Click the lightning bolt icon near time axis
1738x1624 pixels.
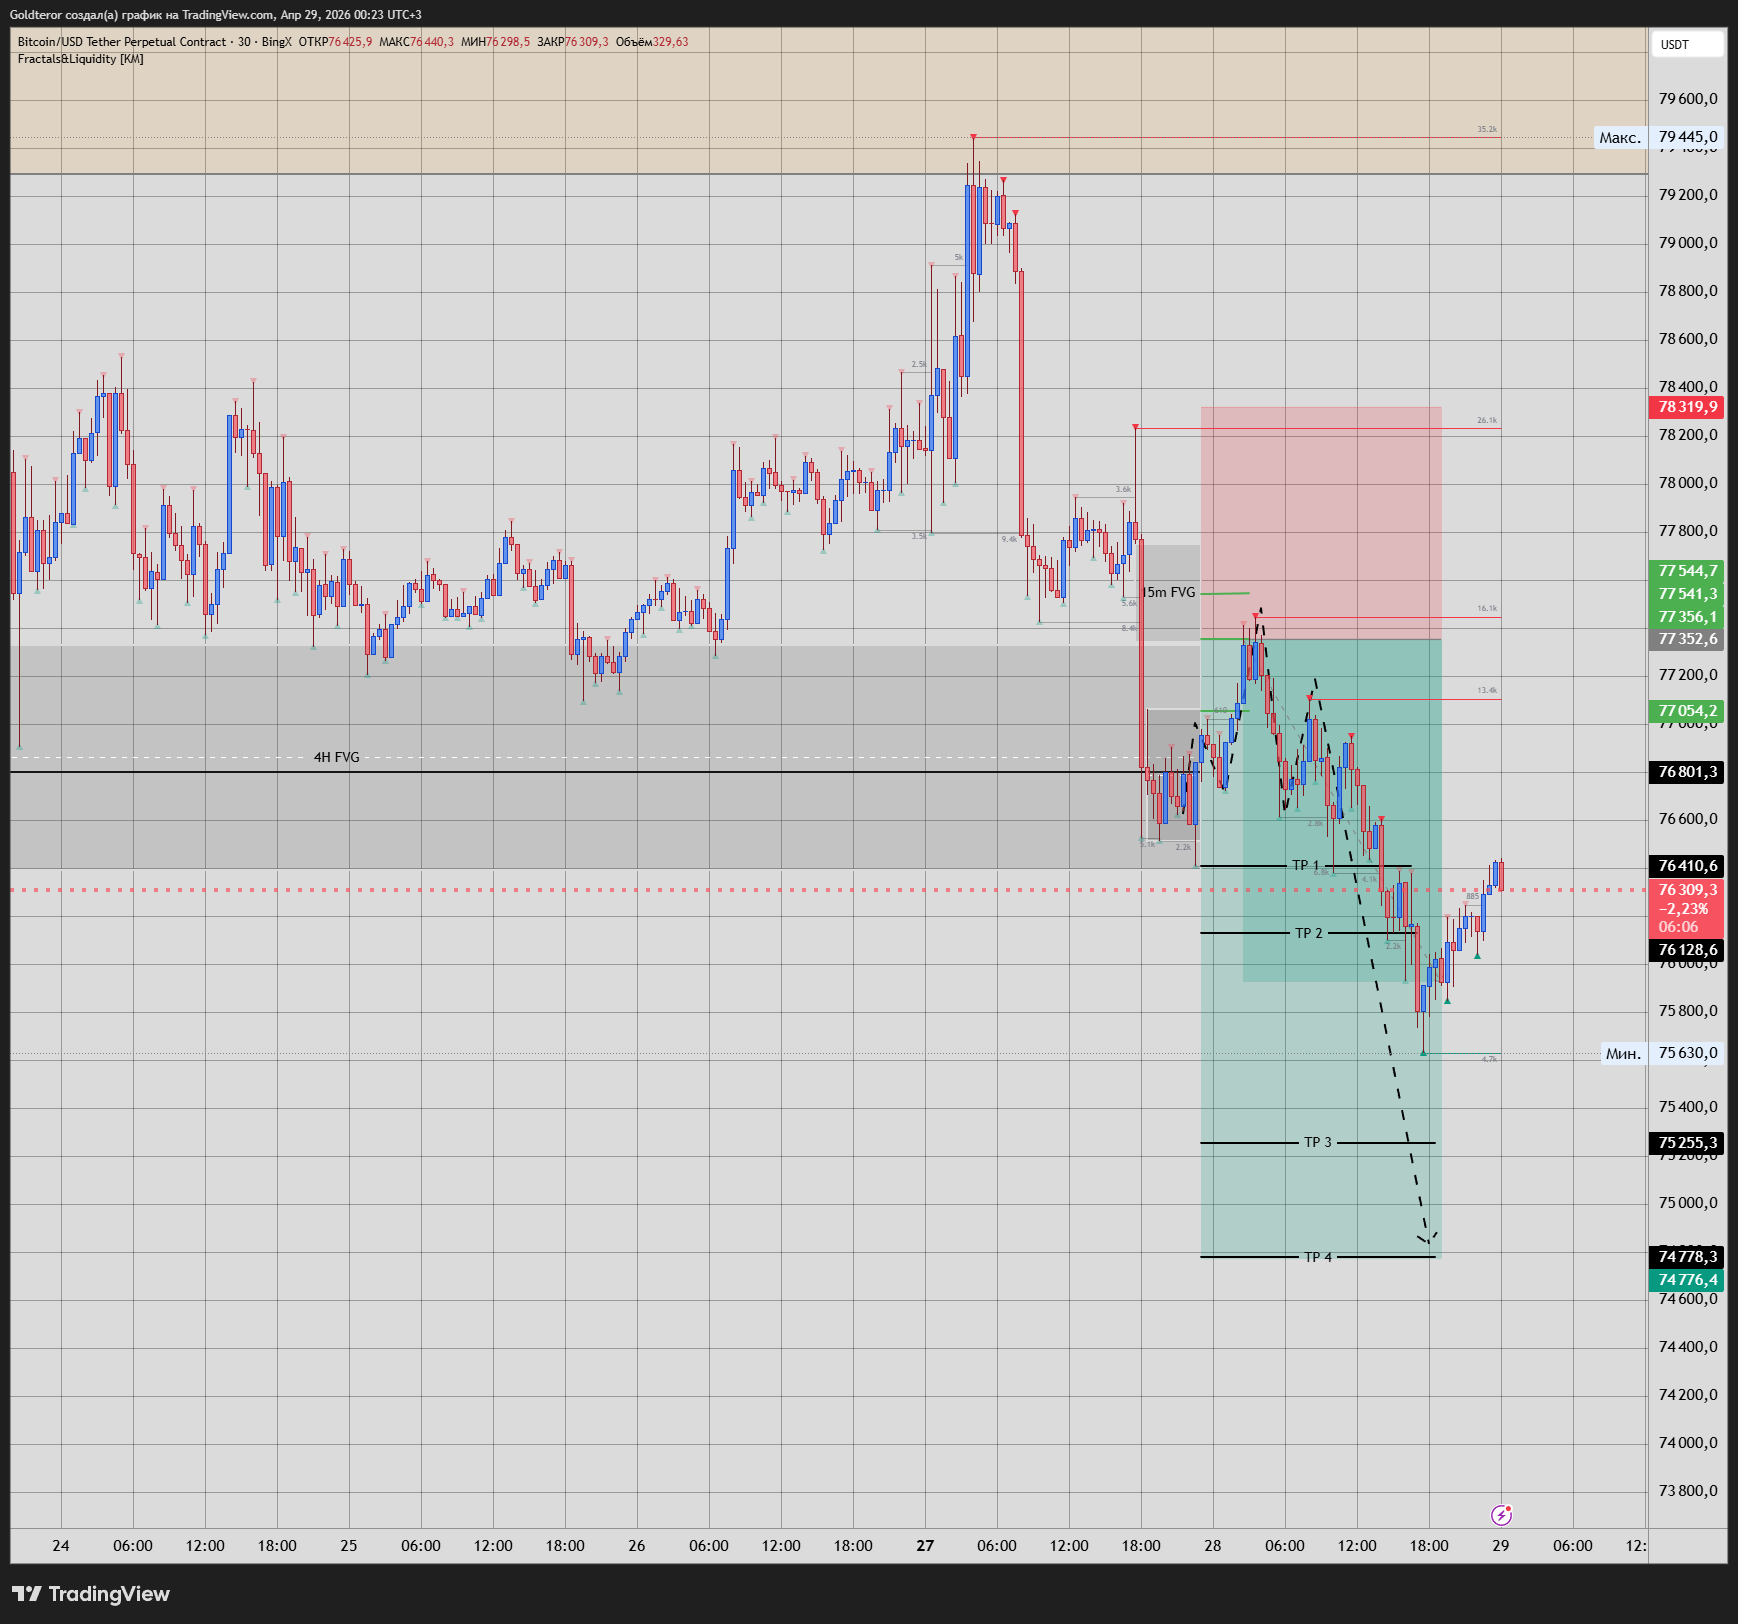coord(1501,1515)
